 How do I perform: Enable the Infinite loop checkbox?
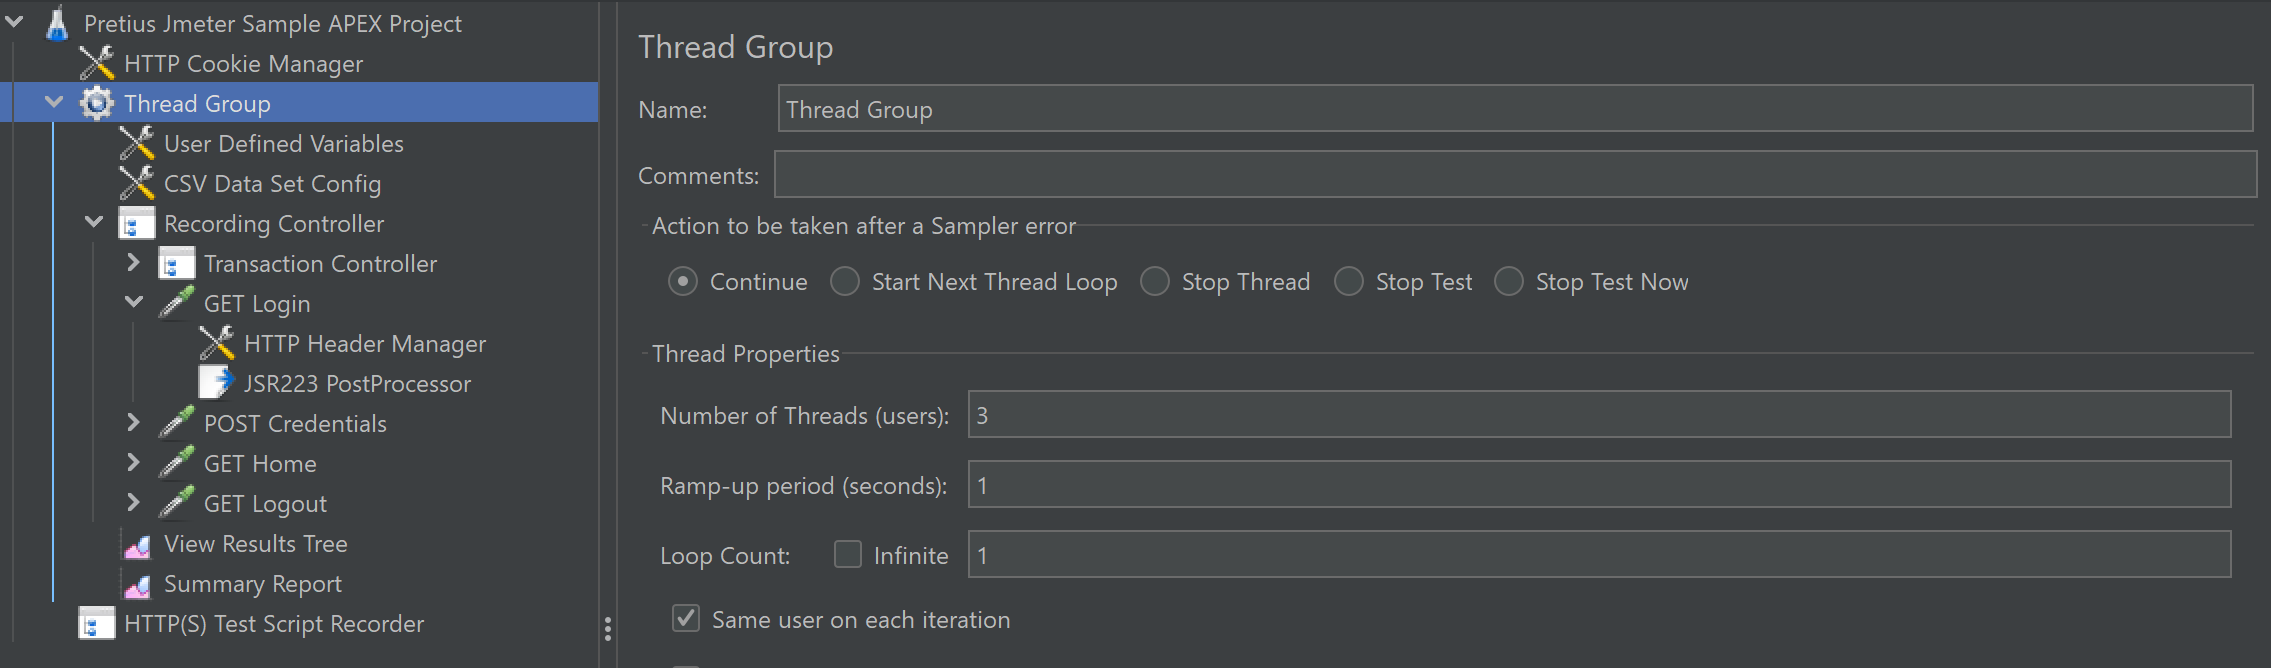[x=848, y=554]
